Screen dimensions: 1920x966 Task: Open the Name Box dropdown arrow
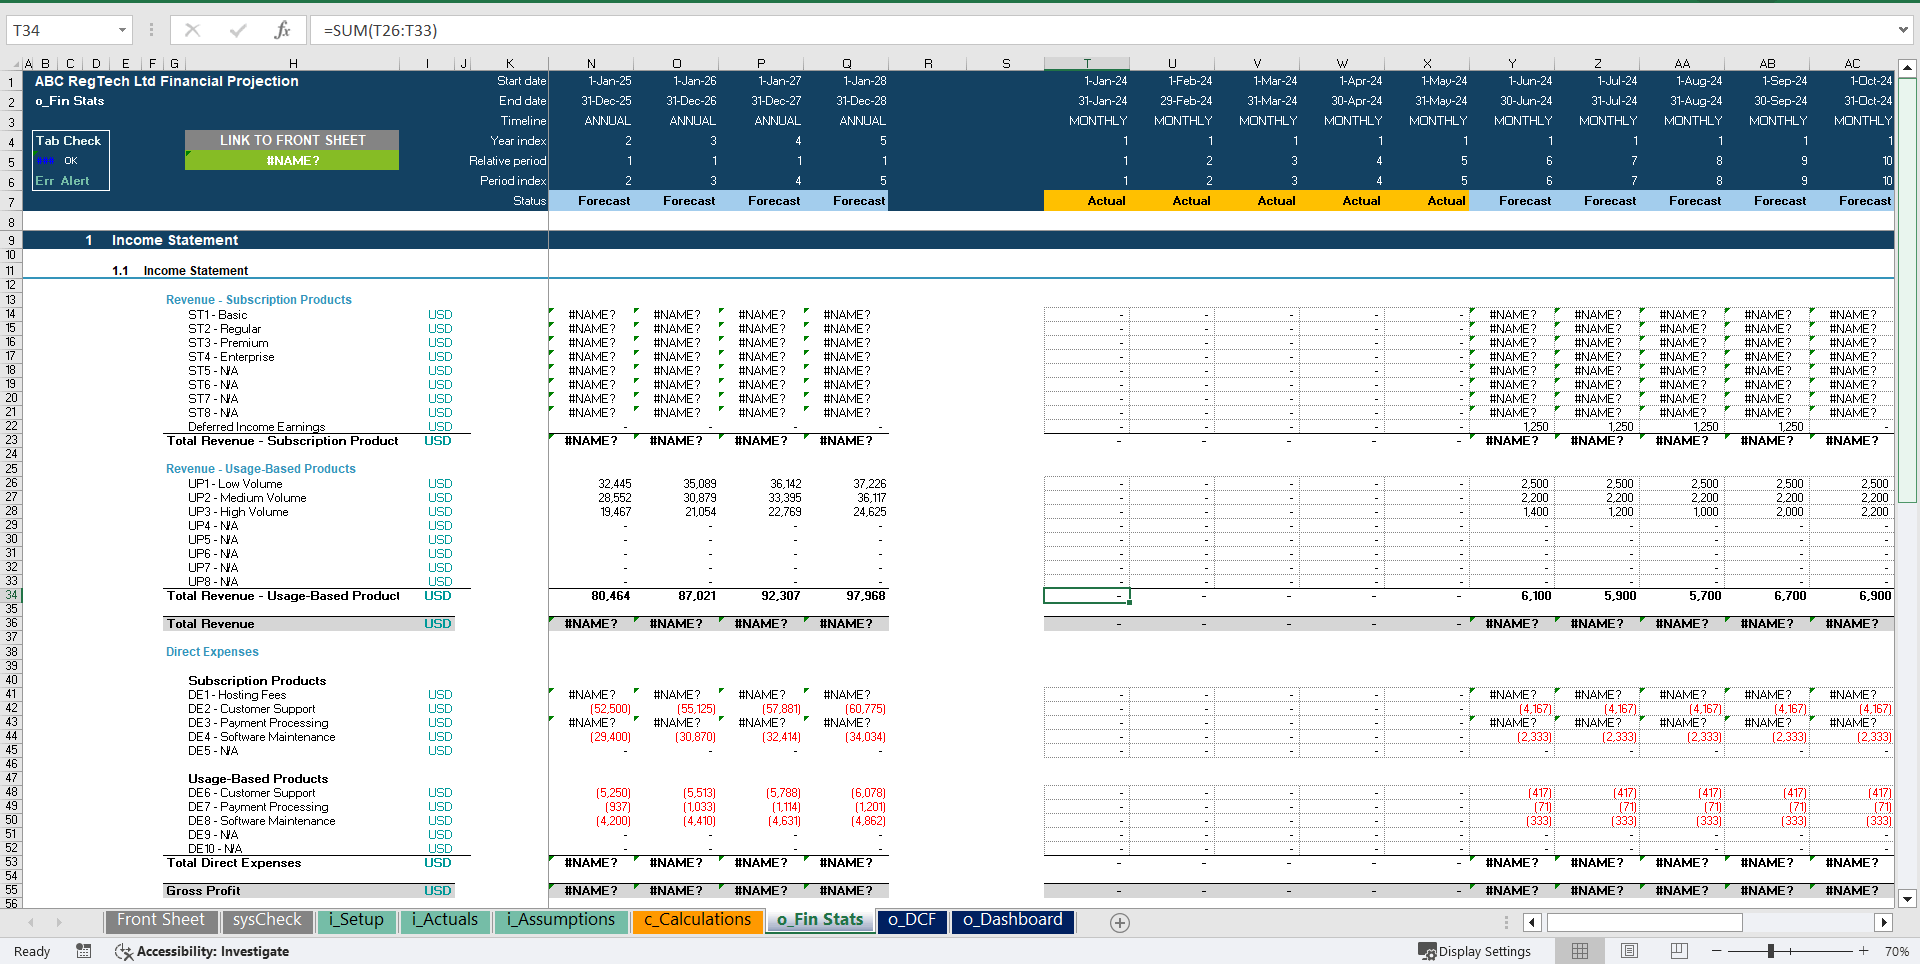click(122, 30)
